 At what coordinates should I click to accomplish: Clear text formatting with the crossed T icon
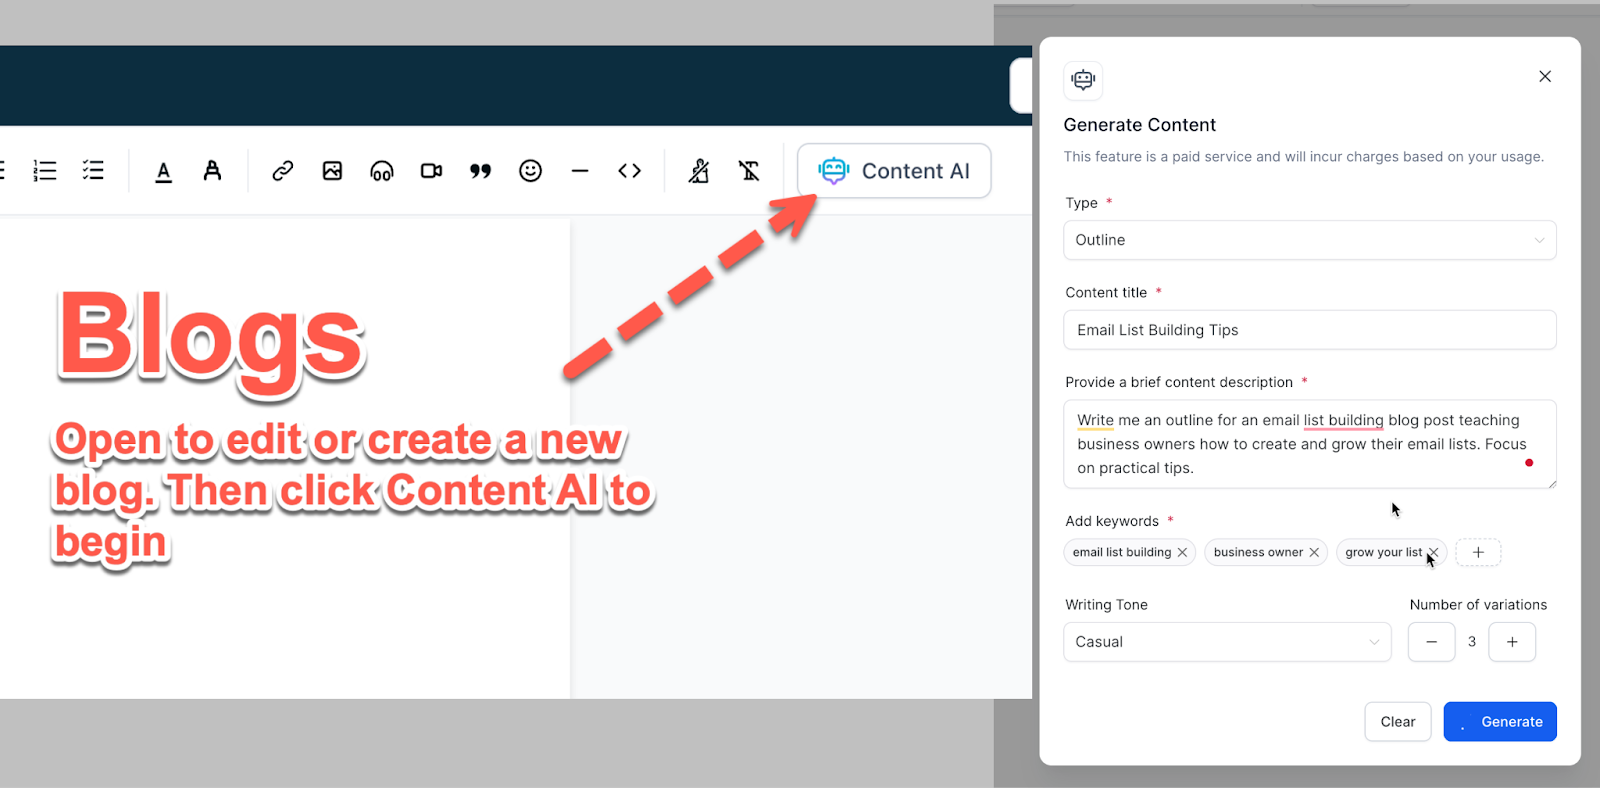click(x=749, y=171)
